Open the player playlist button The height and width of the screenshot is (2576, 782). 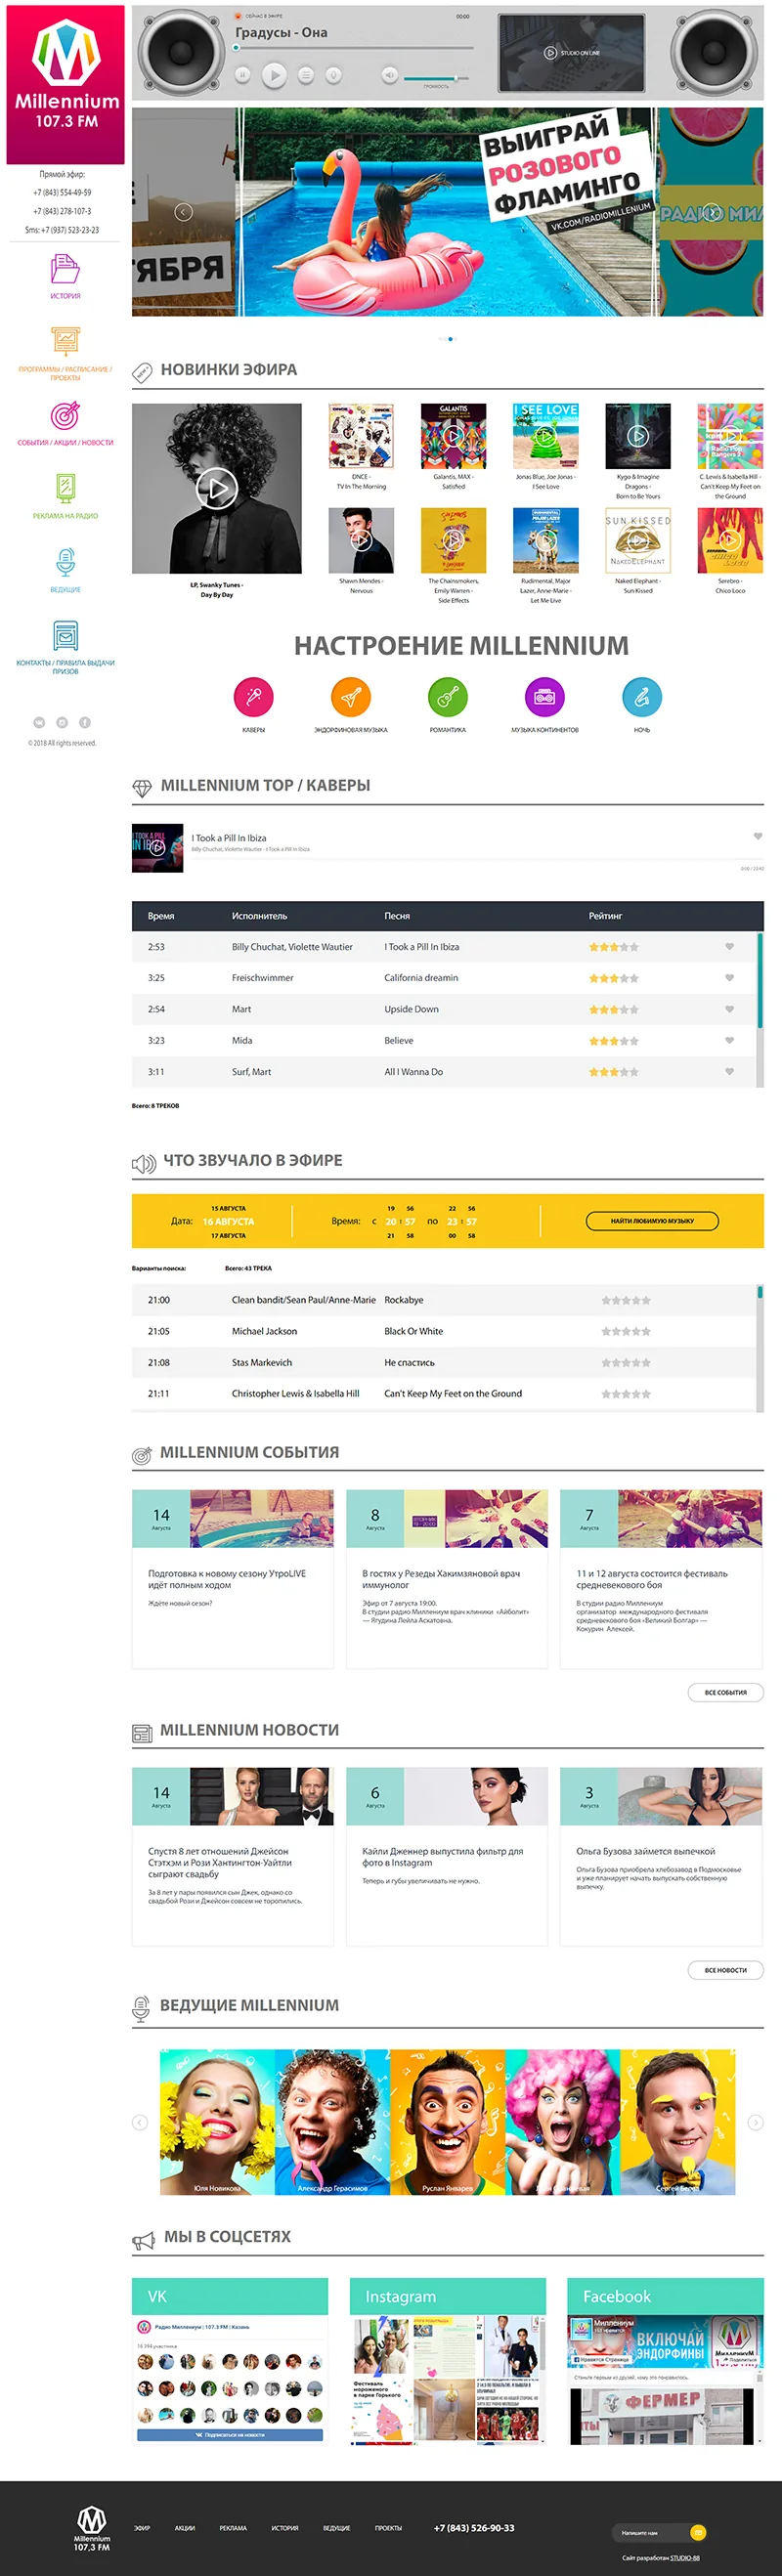[306, 75]
